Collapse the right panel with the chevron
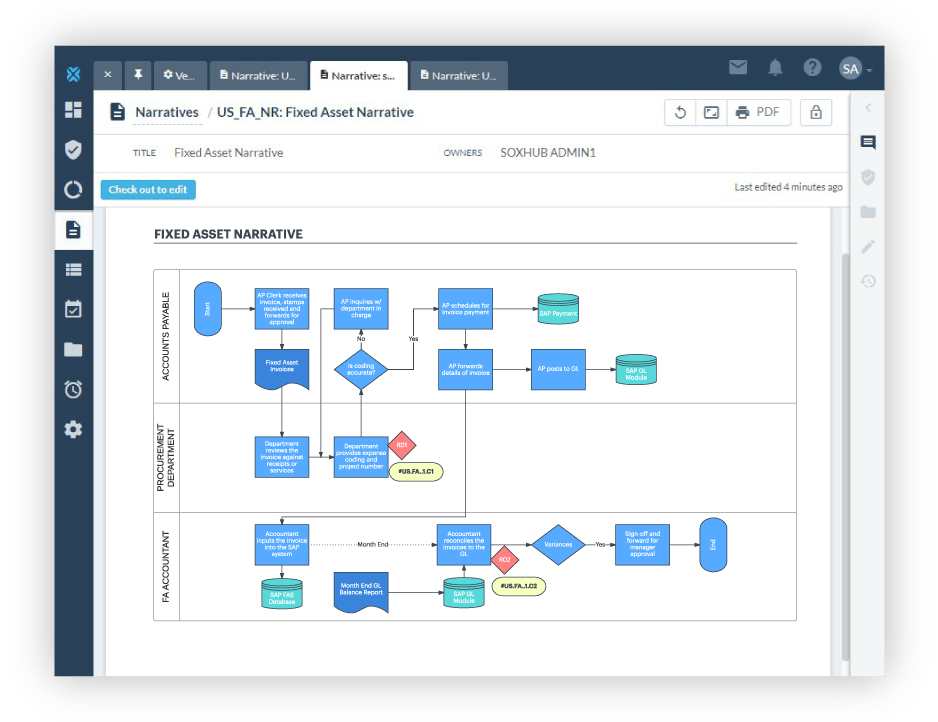Viewport: 938px width, 722px height. coord(868,107)
